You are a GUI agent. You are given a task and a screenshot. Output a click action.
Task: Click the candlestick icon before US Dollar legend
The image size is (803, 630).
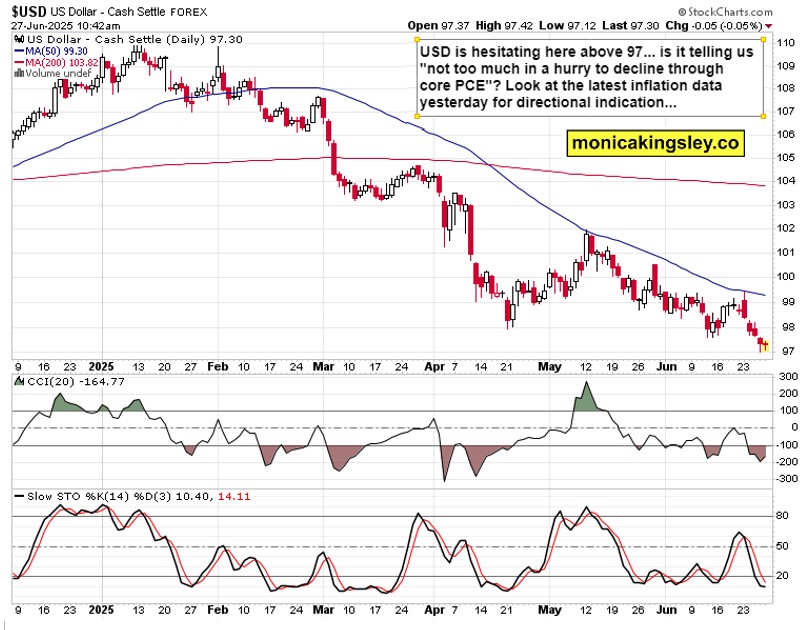point(19,39)
